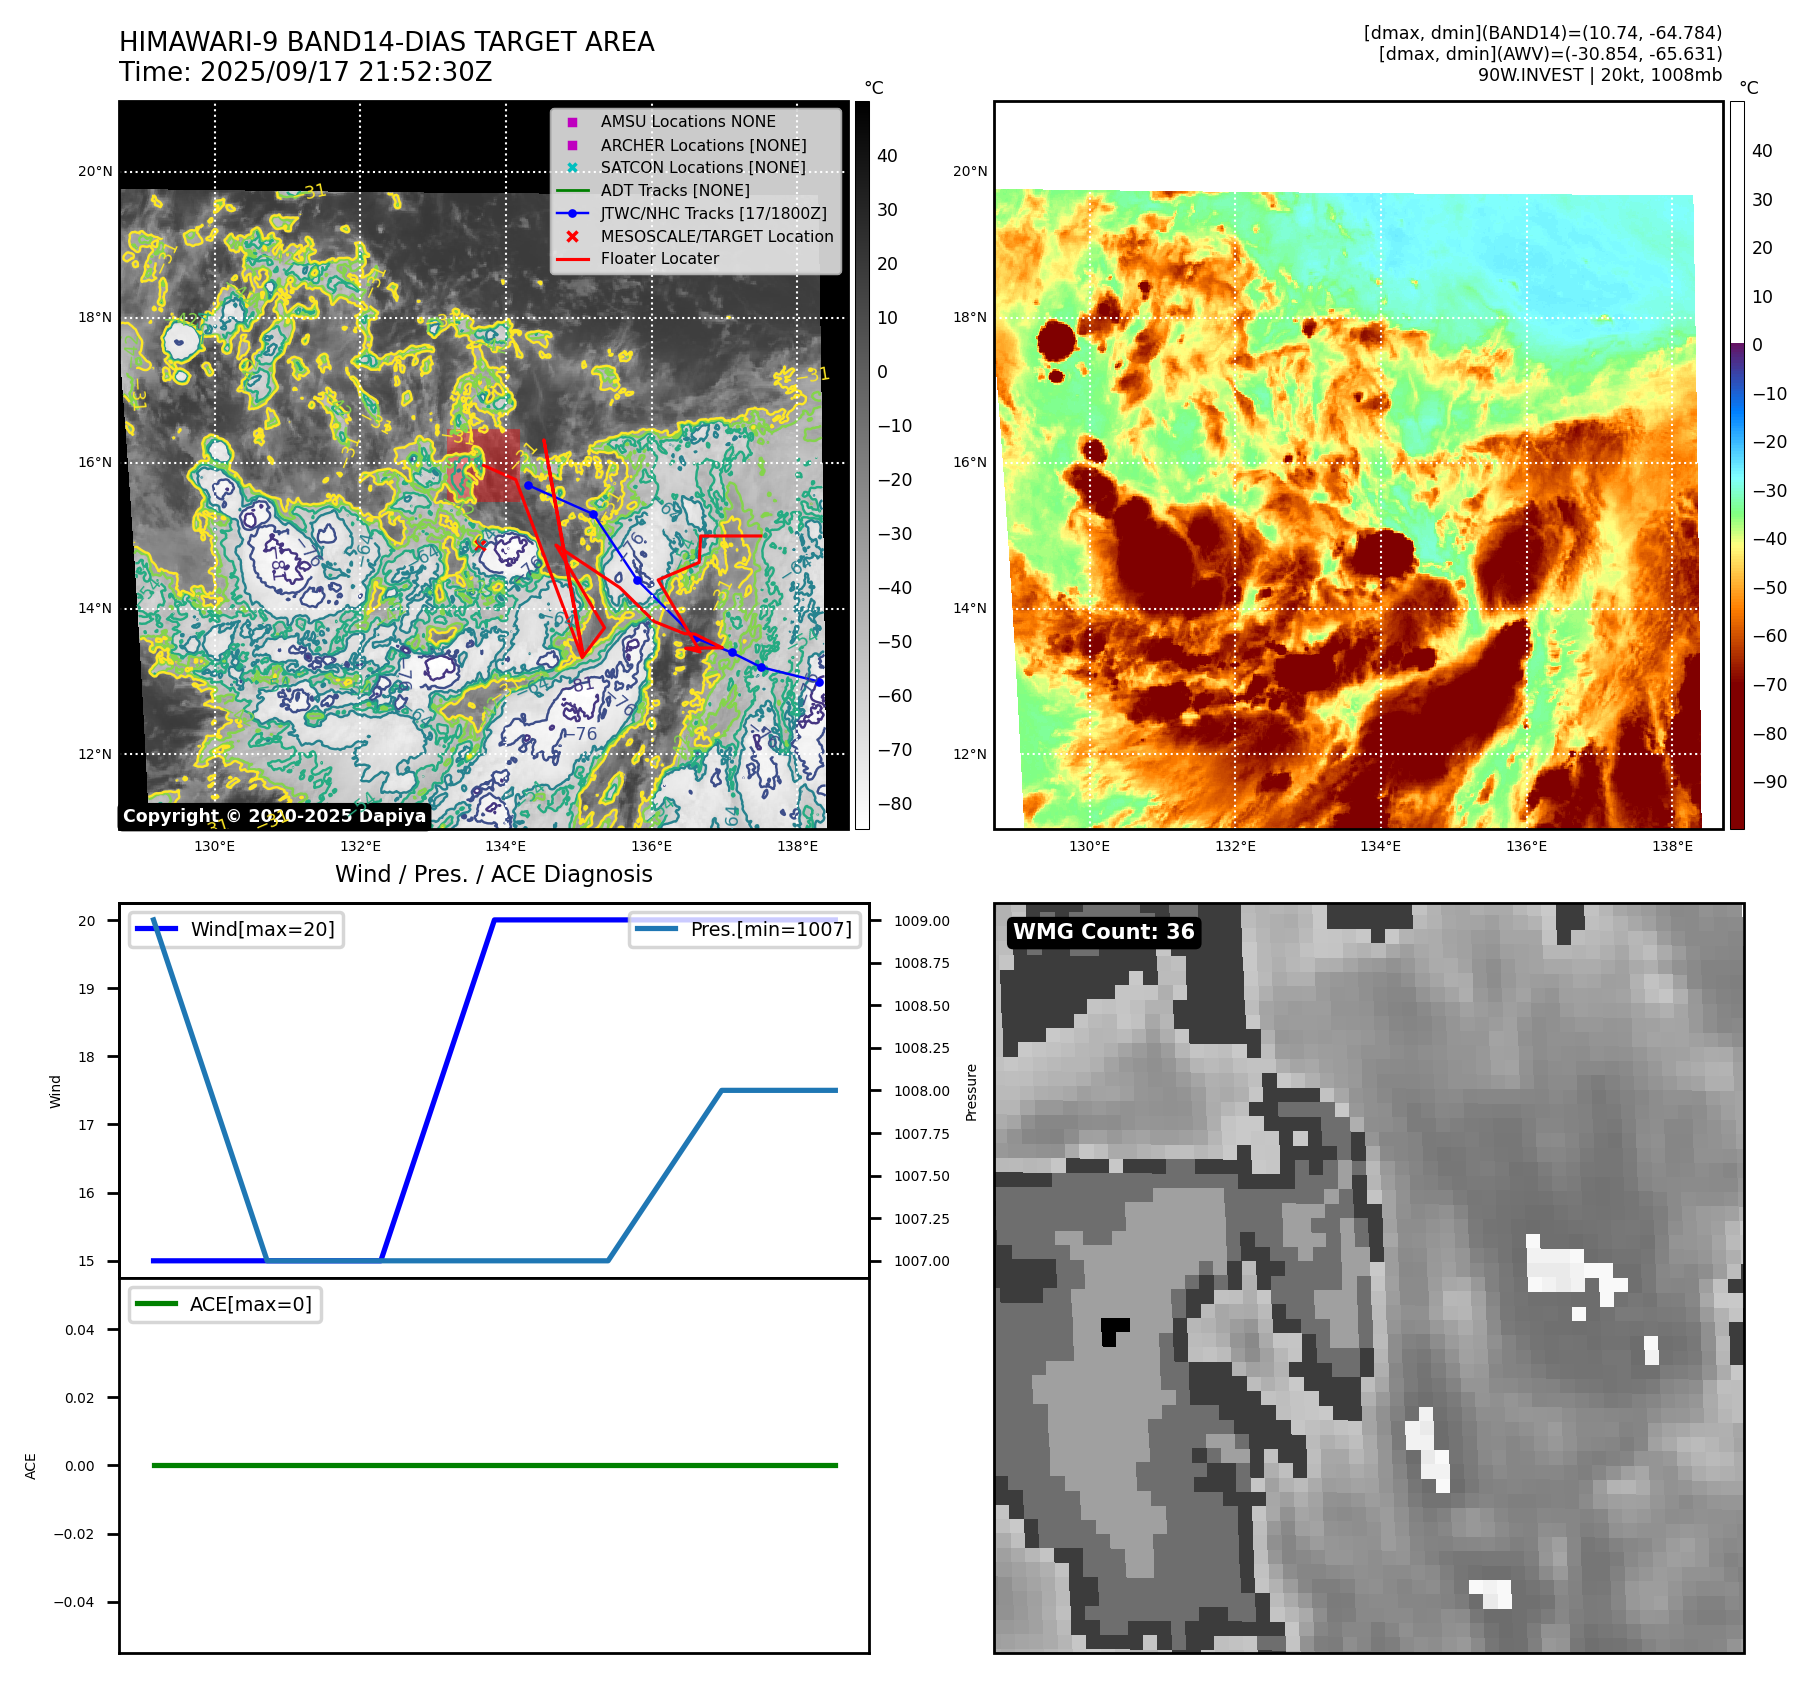Click the Wind / Pres. / ACE Diagnosis title
Image resolution: width=1813 pixels, height=1690 pixels.
pos(494,874)
